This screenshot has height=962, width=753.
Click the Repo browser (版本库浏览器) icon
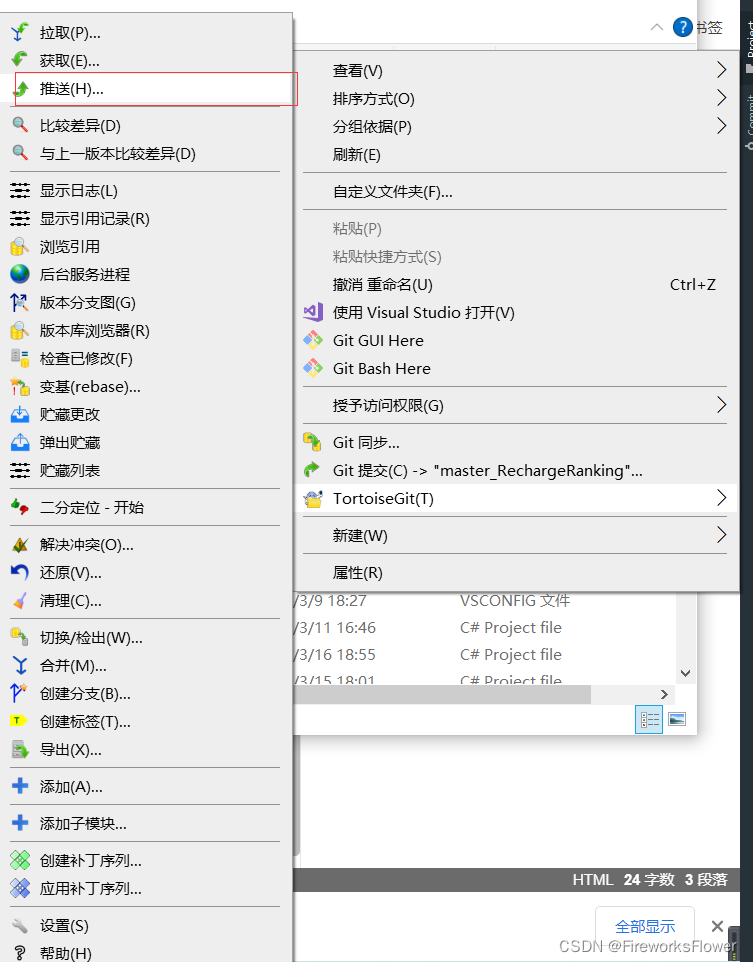[x=20, y=331]
